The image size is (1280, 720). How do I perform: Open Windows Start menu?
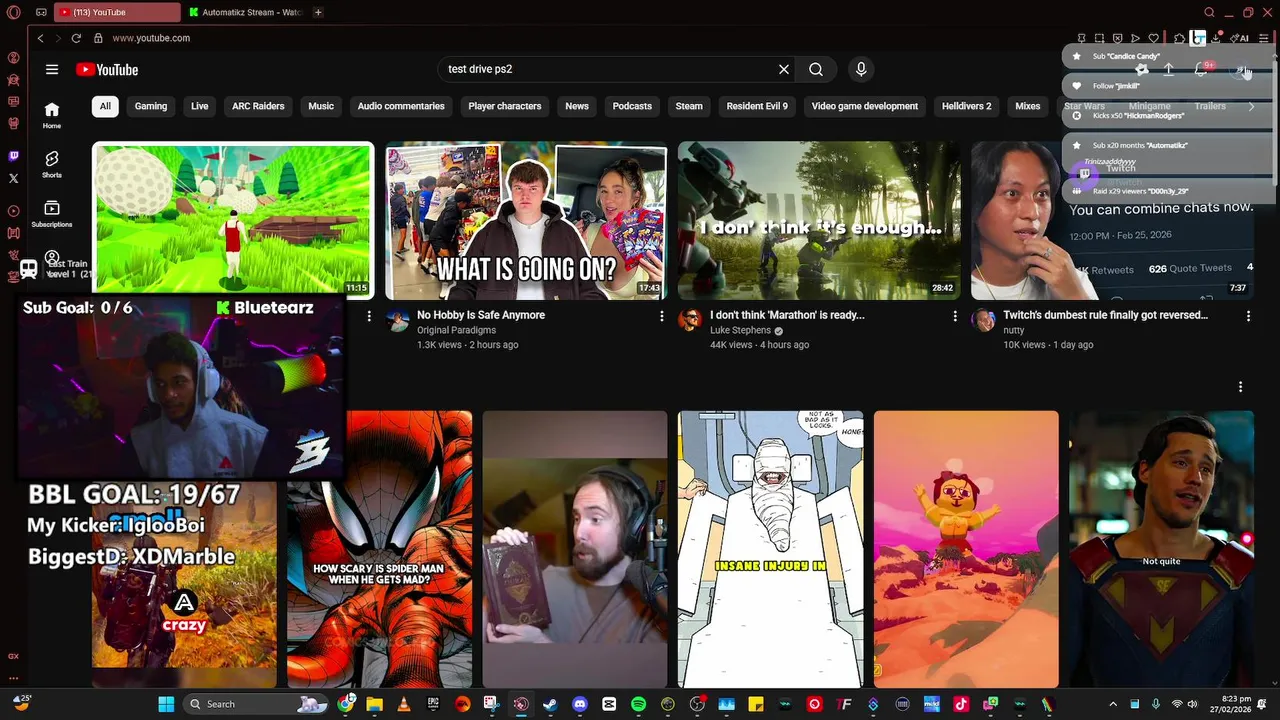(166, 704)
